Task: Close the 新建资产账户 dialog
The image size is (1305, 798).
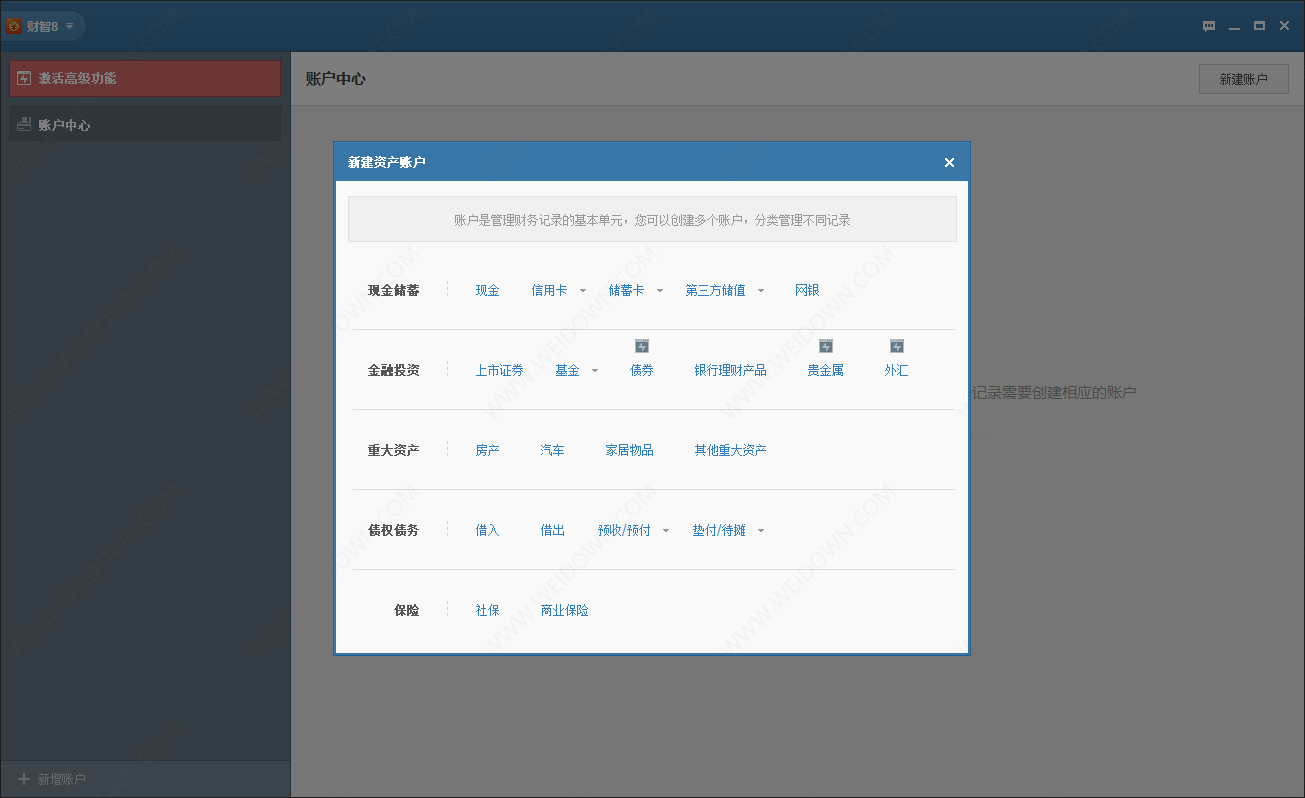Action: click(x=949, y=162)
